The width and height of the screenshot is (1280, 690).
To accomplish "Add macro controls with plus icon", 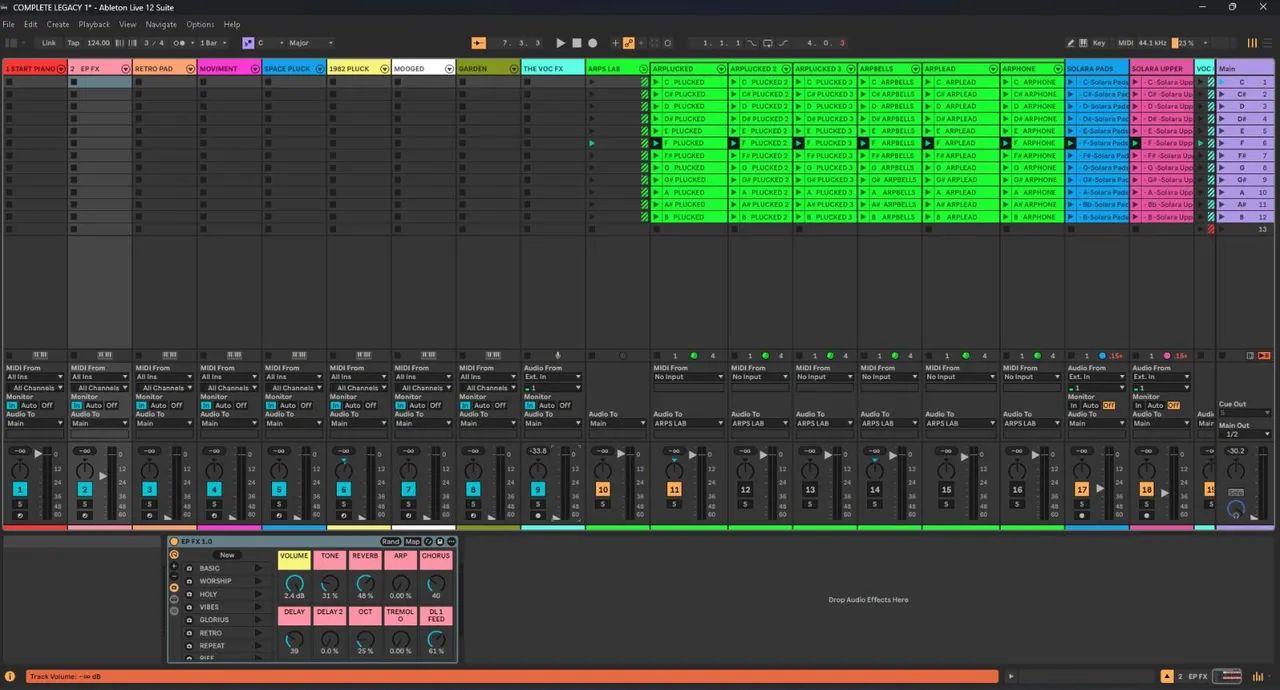I will (174, 566).
